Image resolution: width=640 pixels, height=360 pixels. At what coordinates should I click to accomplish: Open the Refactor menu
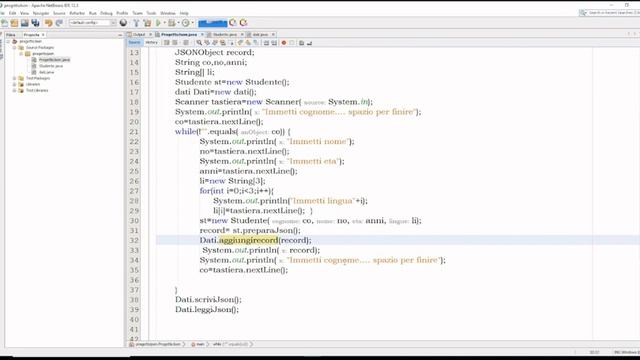coord(77,13)
